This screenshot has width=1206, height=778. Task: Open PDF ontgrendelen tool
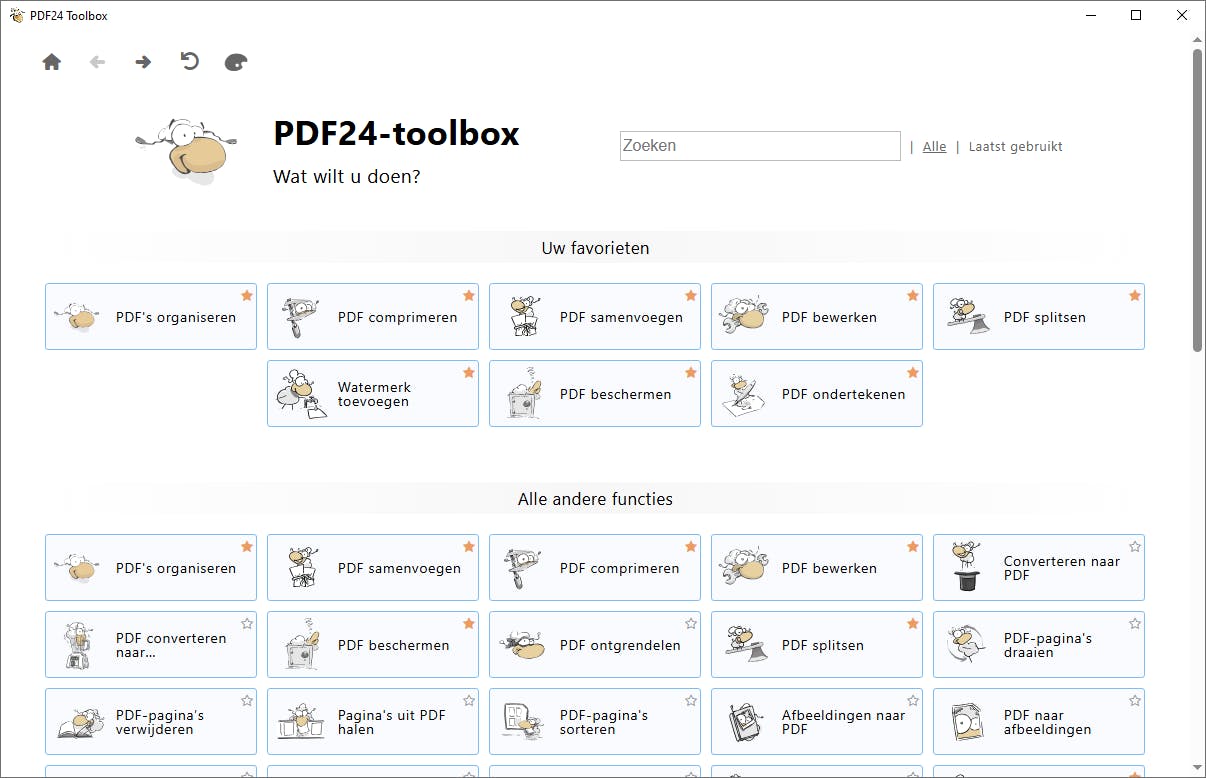point(595,645)
